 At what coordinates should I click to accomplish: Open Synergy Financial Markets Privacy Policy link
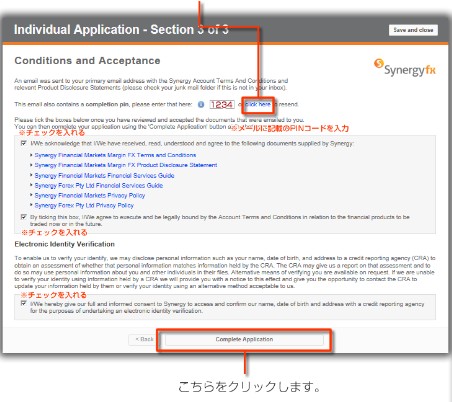pyautogui.click(x=90, y=195)
